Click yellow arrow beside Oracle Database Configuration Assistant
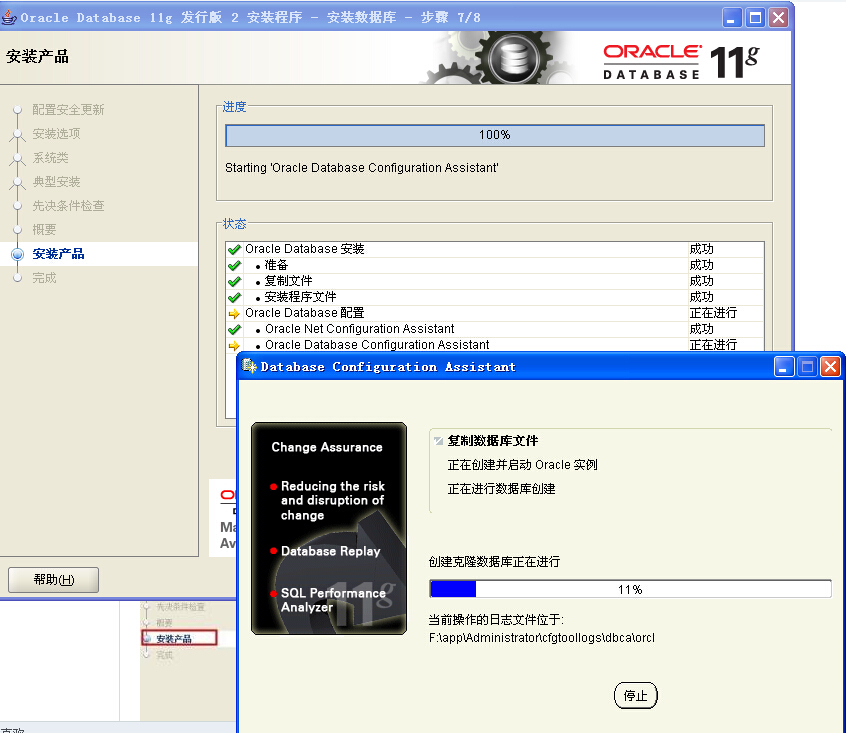The width and height of the screenshot is (846, 733). coord(234,345)
